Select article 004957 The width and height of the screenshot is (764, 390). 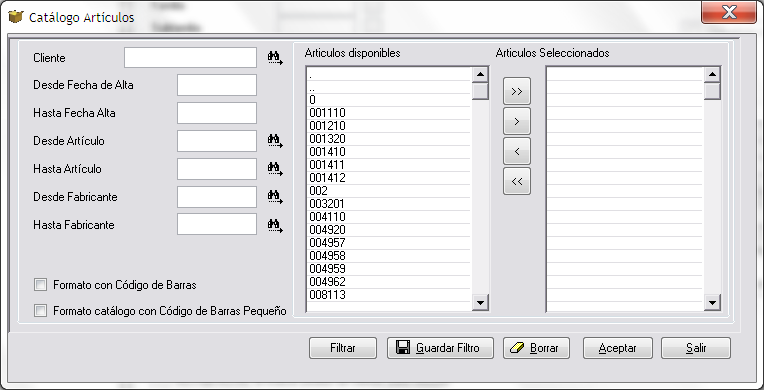389,243
